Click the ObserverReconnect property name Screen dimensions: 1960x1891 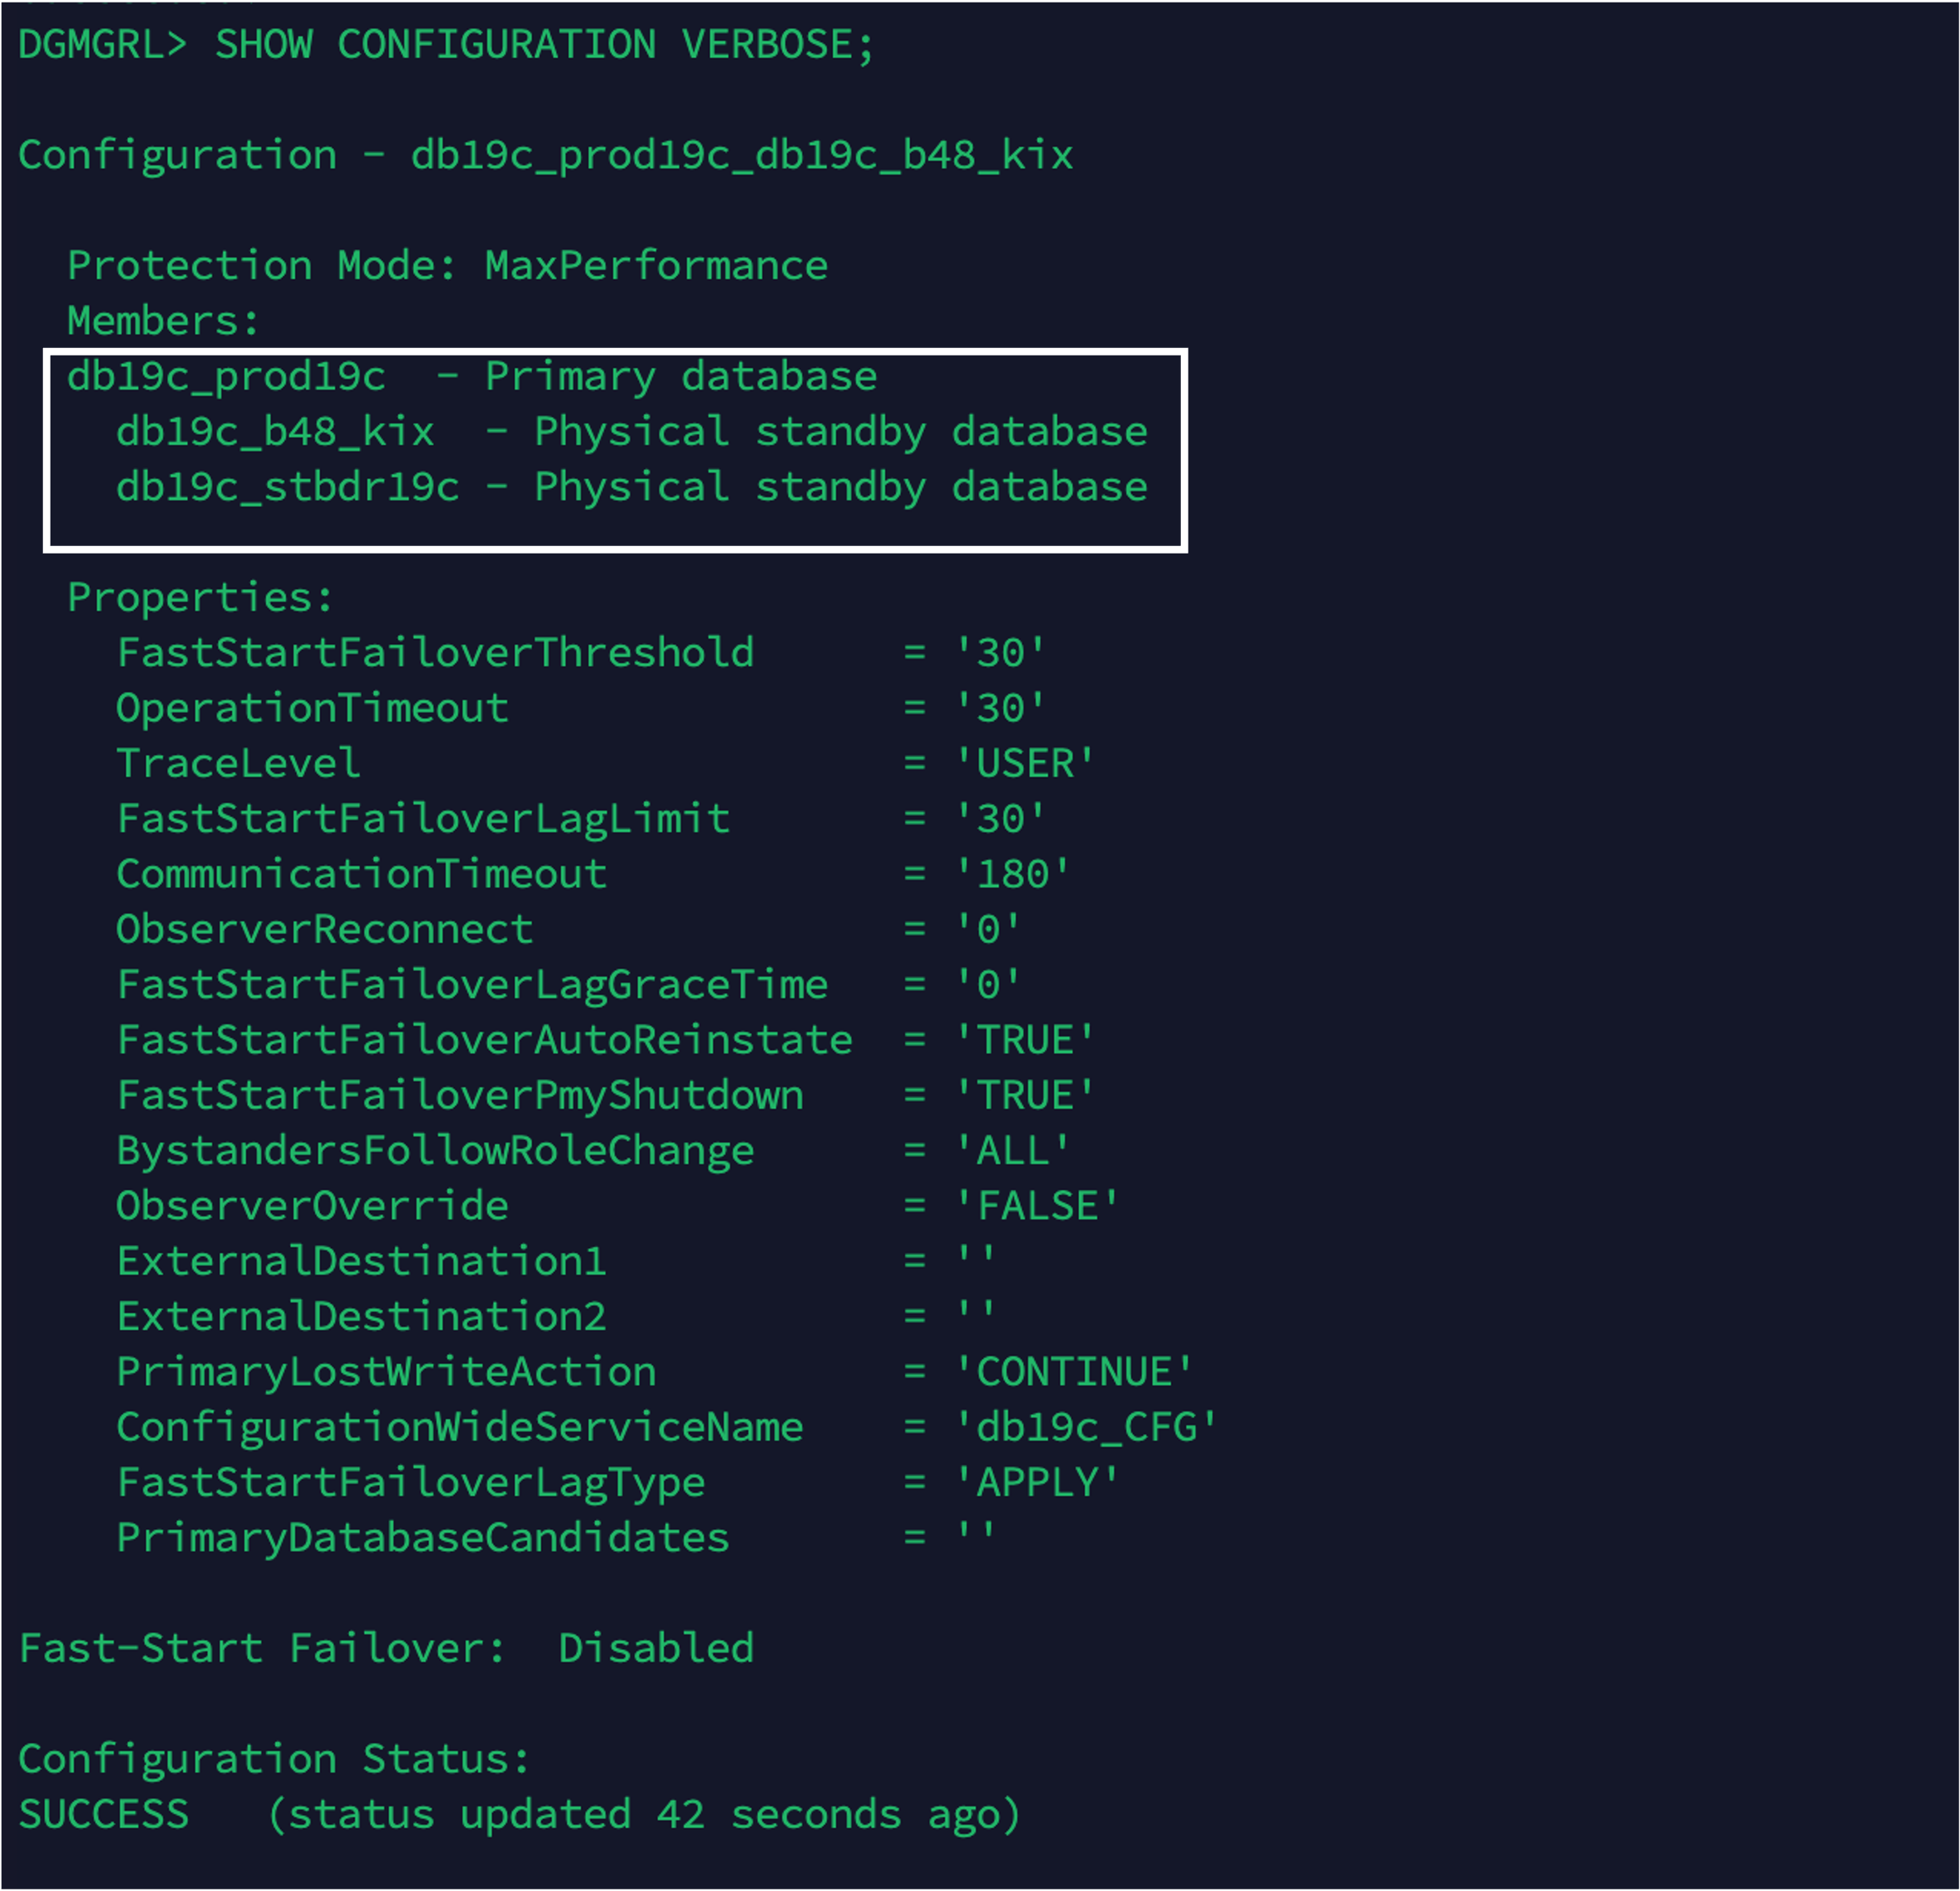[324, 930]
